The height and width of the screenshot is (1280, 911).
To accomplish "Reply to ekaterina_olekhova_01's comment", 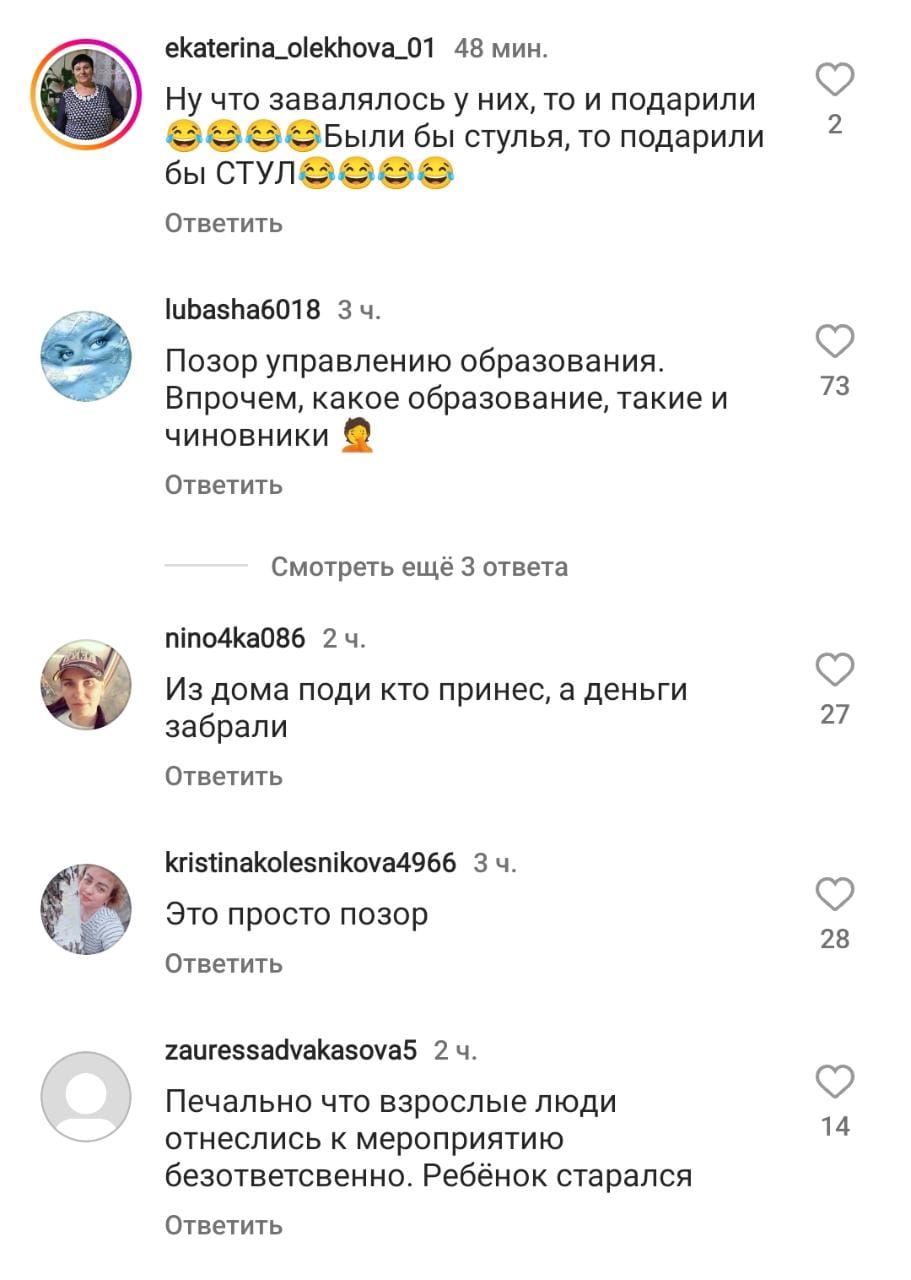I will tap(224, 223).
